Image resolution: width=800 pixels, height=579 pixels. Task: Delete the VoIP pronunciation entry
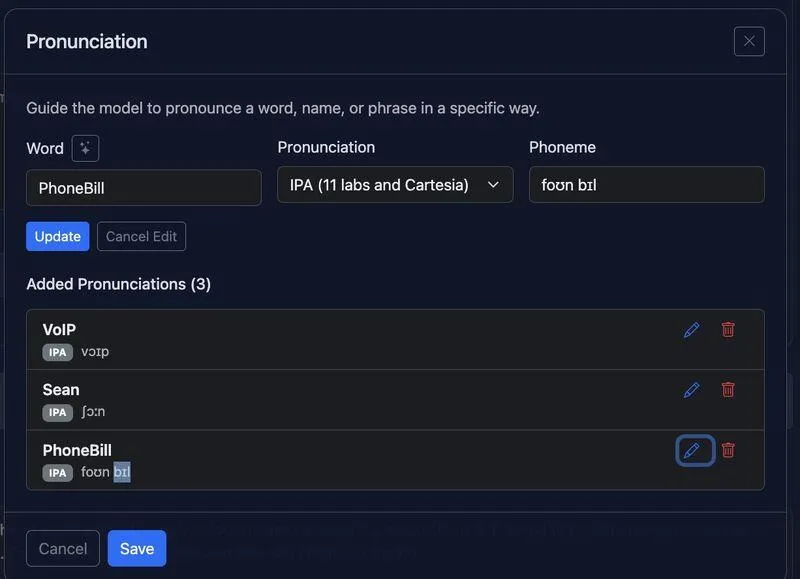tap(728, 330)
